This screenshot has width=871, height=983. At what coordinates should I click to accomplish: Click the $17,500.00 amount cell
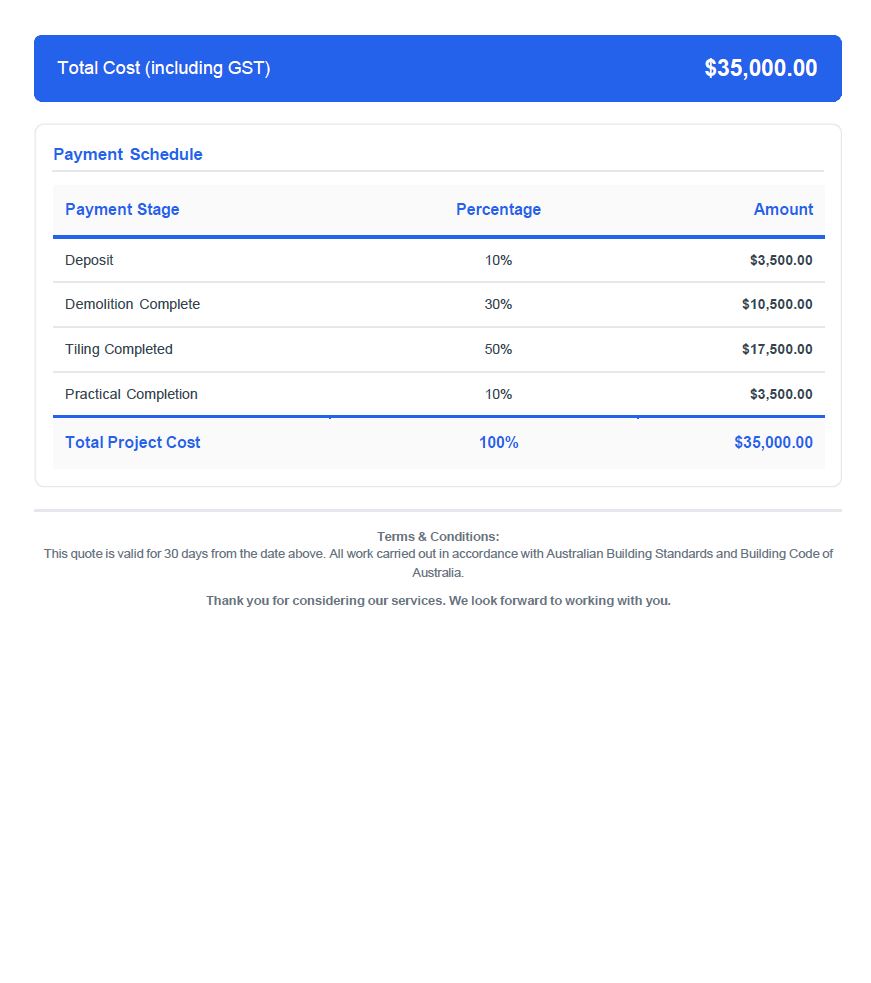pyautogui.click(x=776, y=349)
